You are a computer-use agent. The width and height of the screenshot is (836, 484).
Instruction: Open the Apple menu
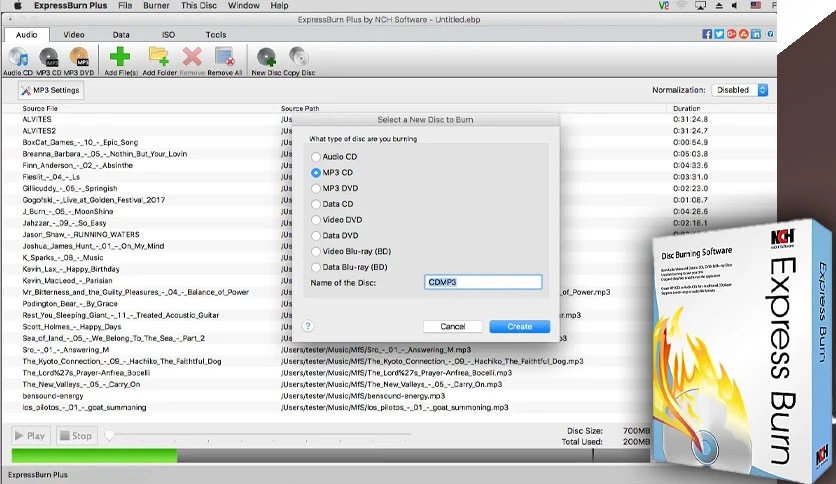[17, 5]
